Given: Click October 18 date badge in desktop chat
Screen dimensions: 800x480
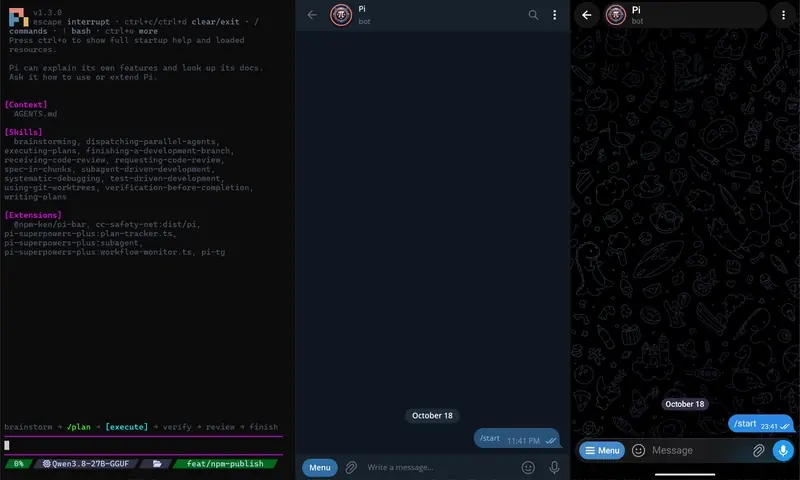Looking at the screenshot, I should click(x=432, y=416).
